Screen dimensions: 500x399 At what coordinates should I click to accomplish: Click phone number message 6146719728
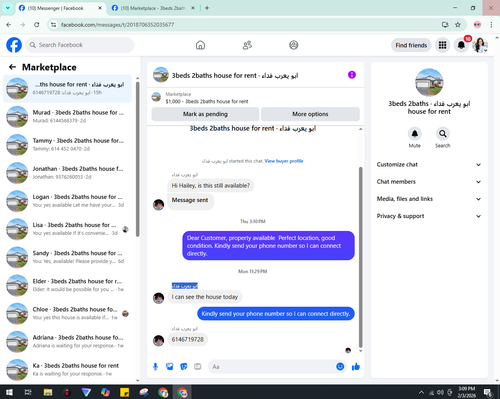point(188,339)
